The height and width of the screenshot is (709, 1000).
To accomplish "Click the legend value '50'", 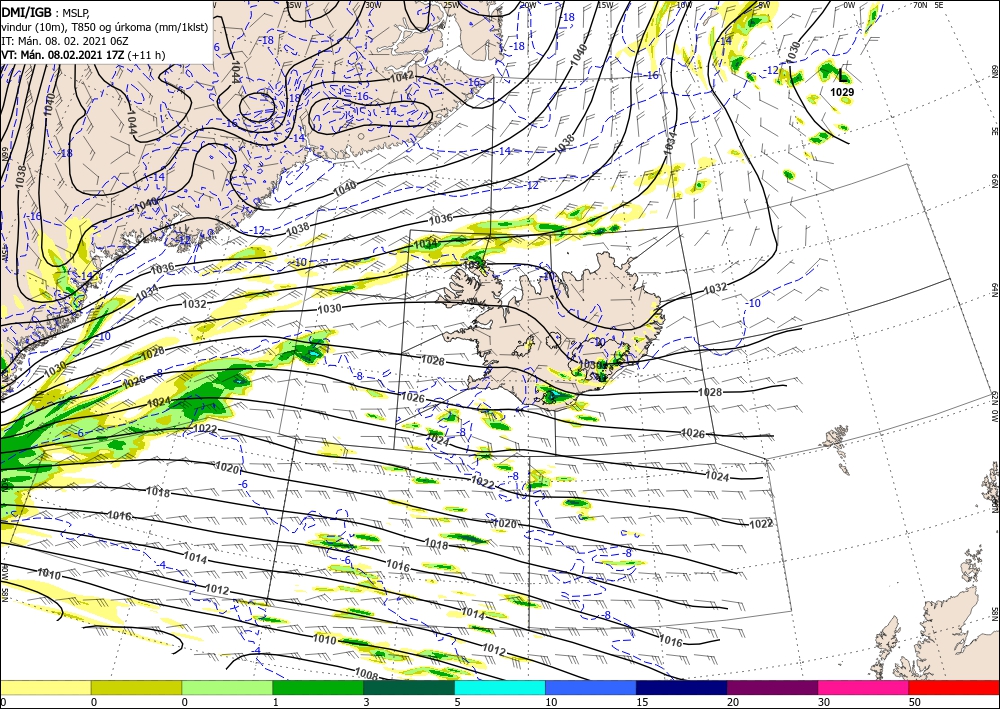I will [x=914, y=702].
